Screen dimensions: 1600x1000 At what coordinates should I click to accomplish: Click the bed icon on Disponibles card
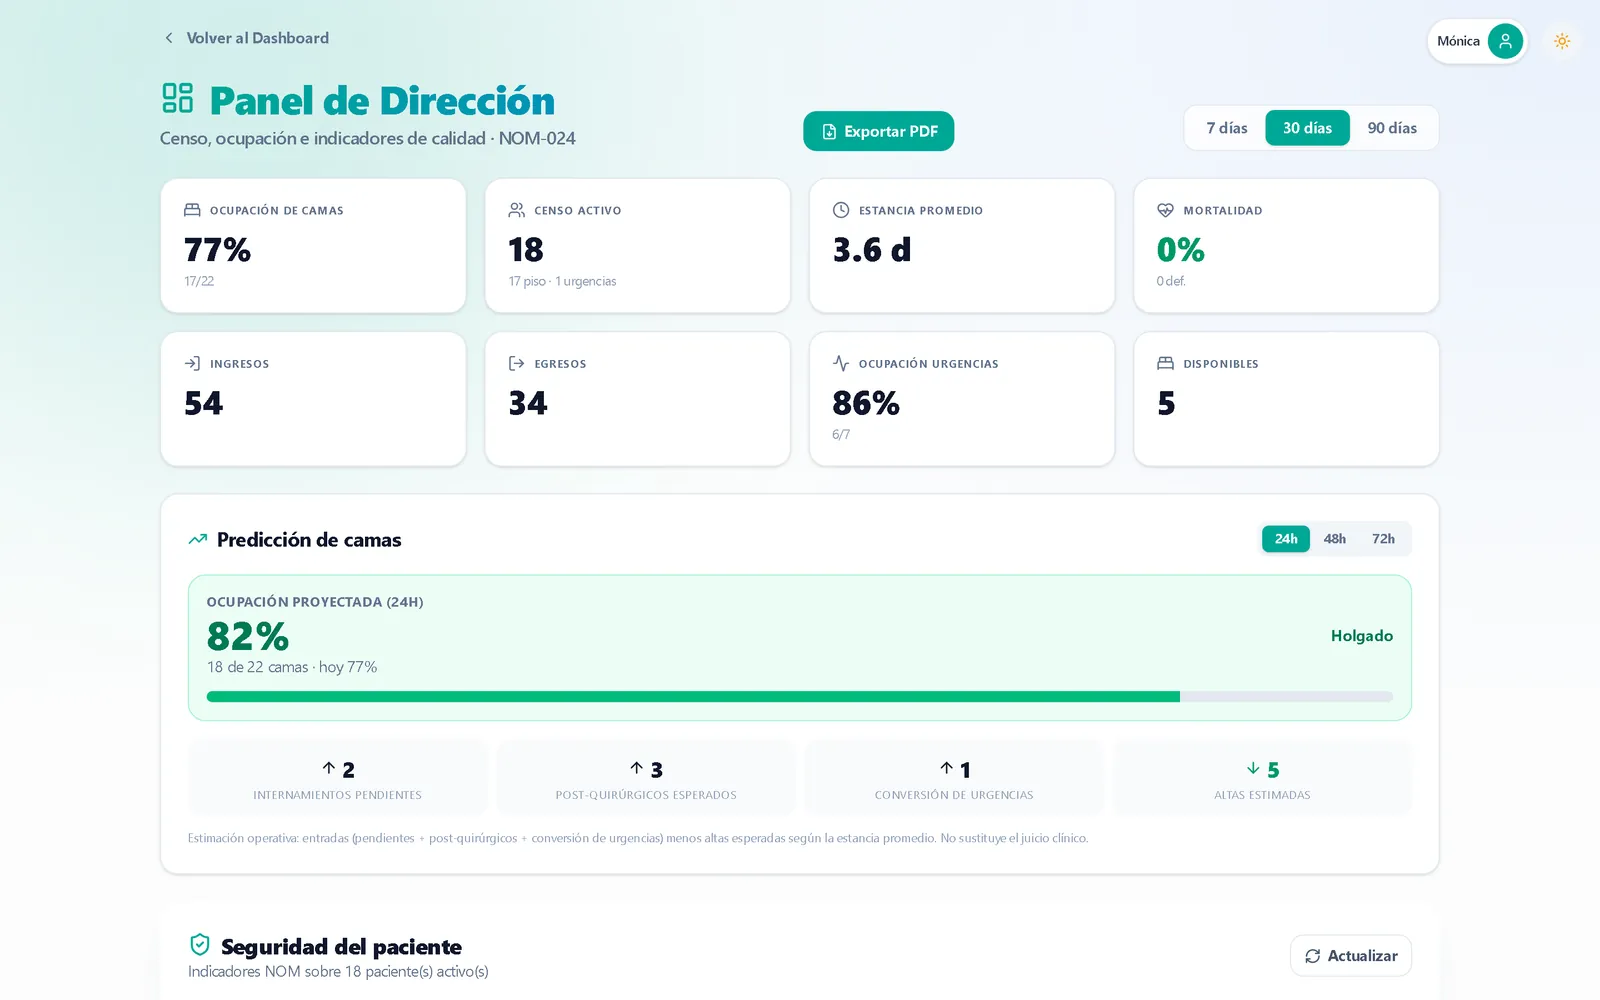pyautogui.click(x=1165, y=363)
